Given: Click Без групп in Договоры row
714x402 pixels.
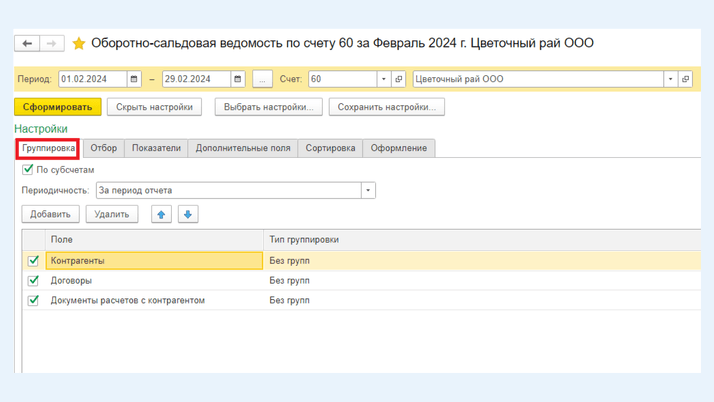Looking at the screenshot, I should (290, 280).
